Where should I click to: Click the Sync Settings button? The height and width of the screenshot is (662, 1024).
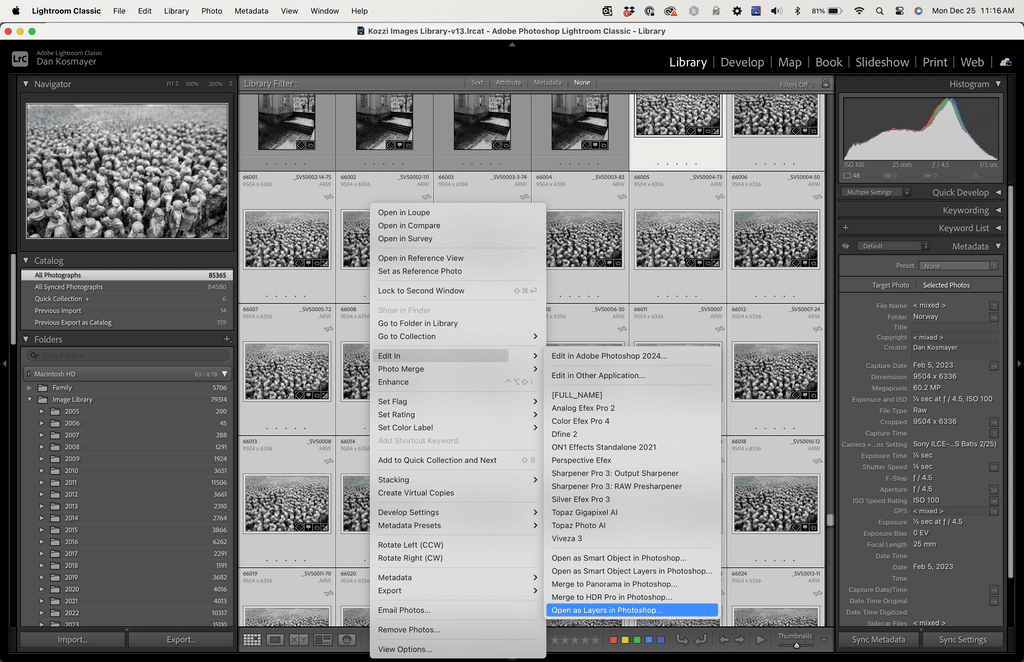click(x=963, y=640)
